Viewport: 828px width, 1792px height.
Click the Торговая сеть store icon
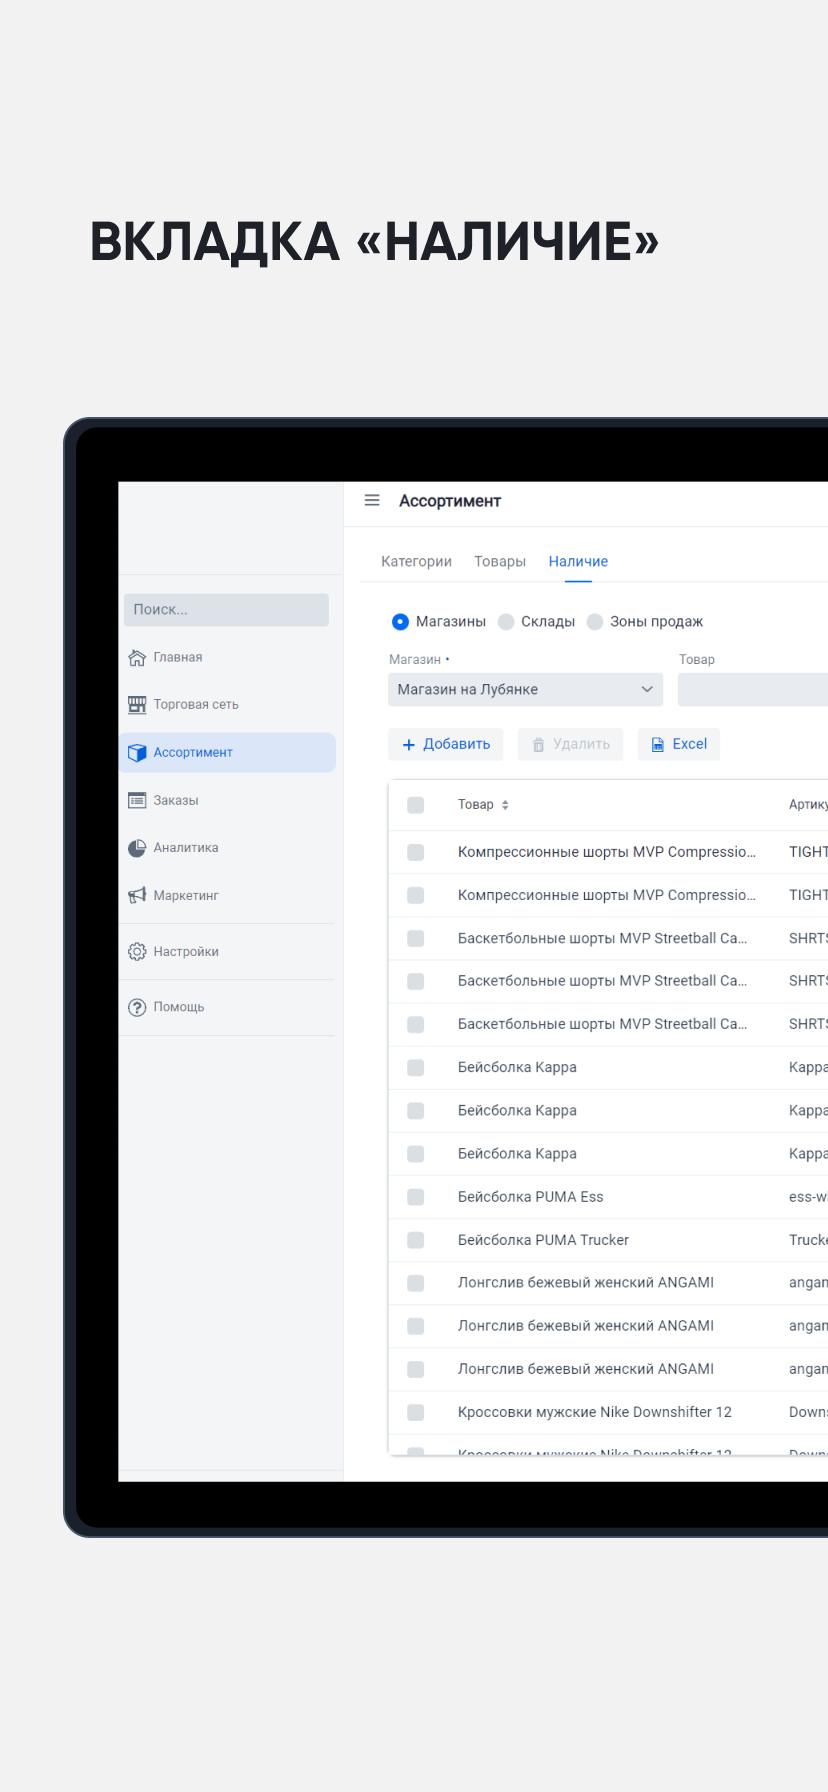point(137,705)
